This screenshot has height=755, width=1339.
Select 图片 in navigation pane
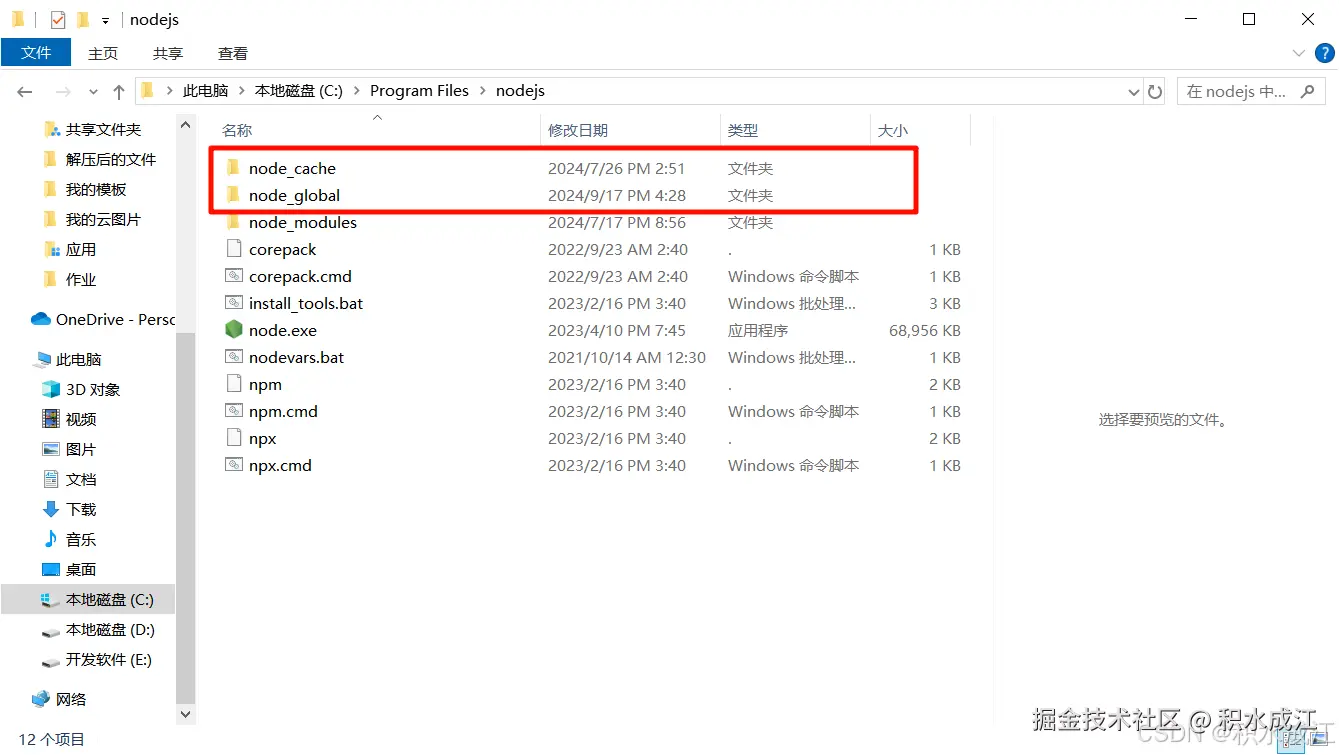(x=81, y=449)
